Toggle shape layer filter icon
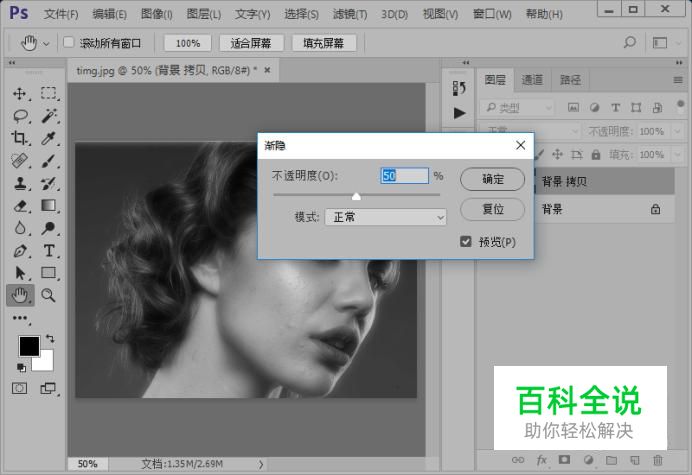The width and height of the screenshot is (692, 475). point(636,107)
